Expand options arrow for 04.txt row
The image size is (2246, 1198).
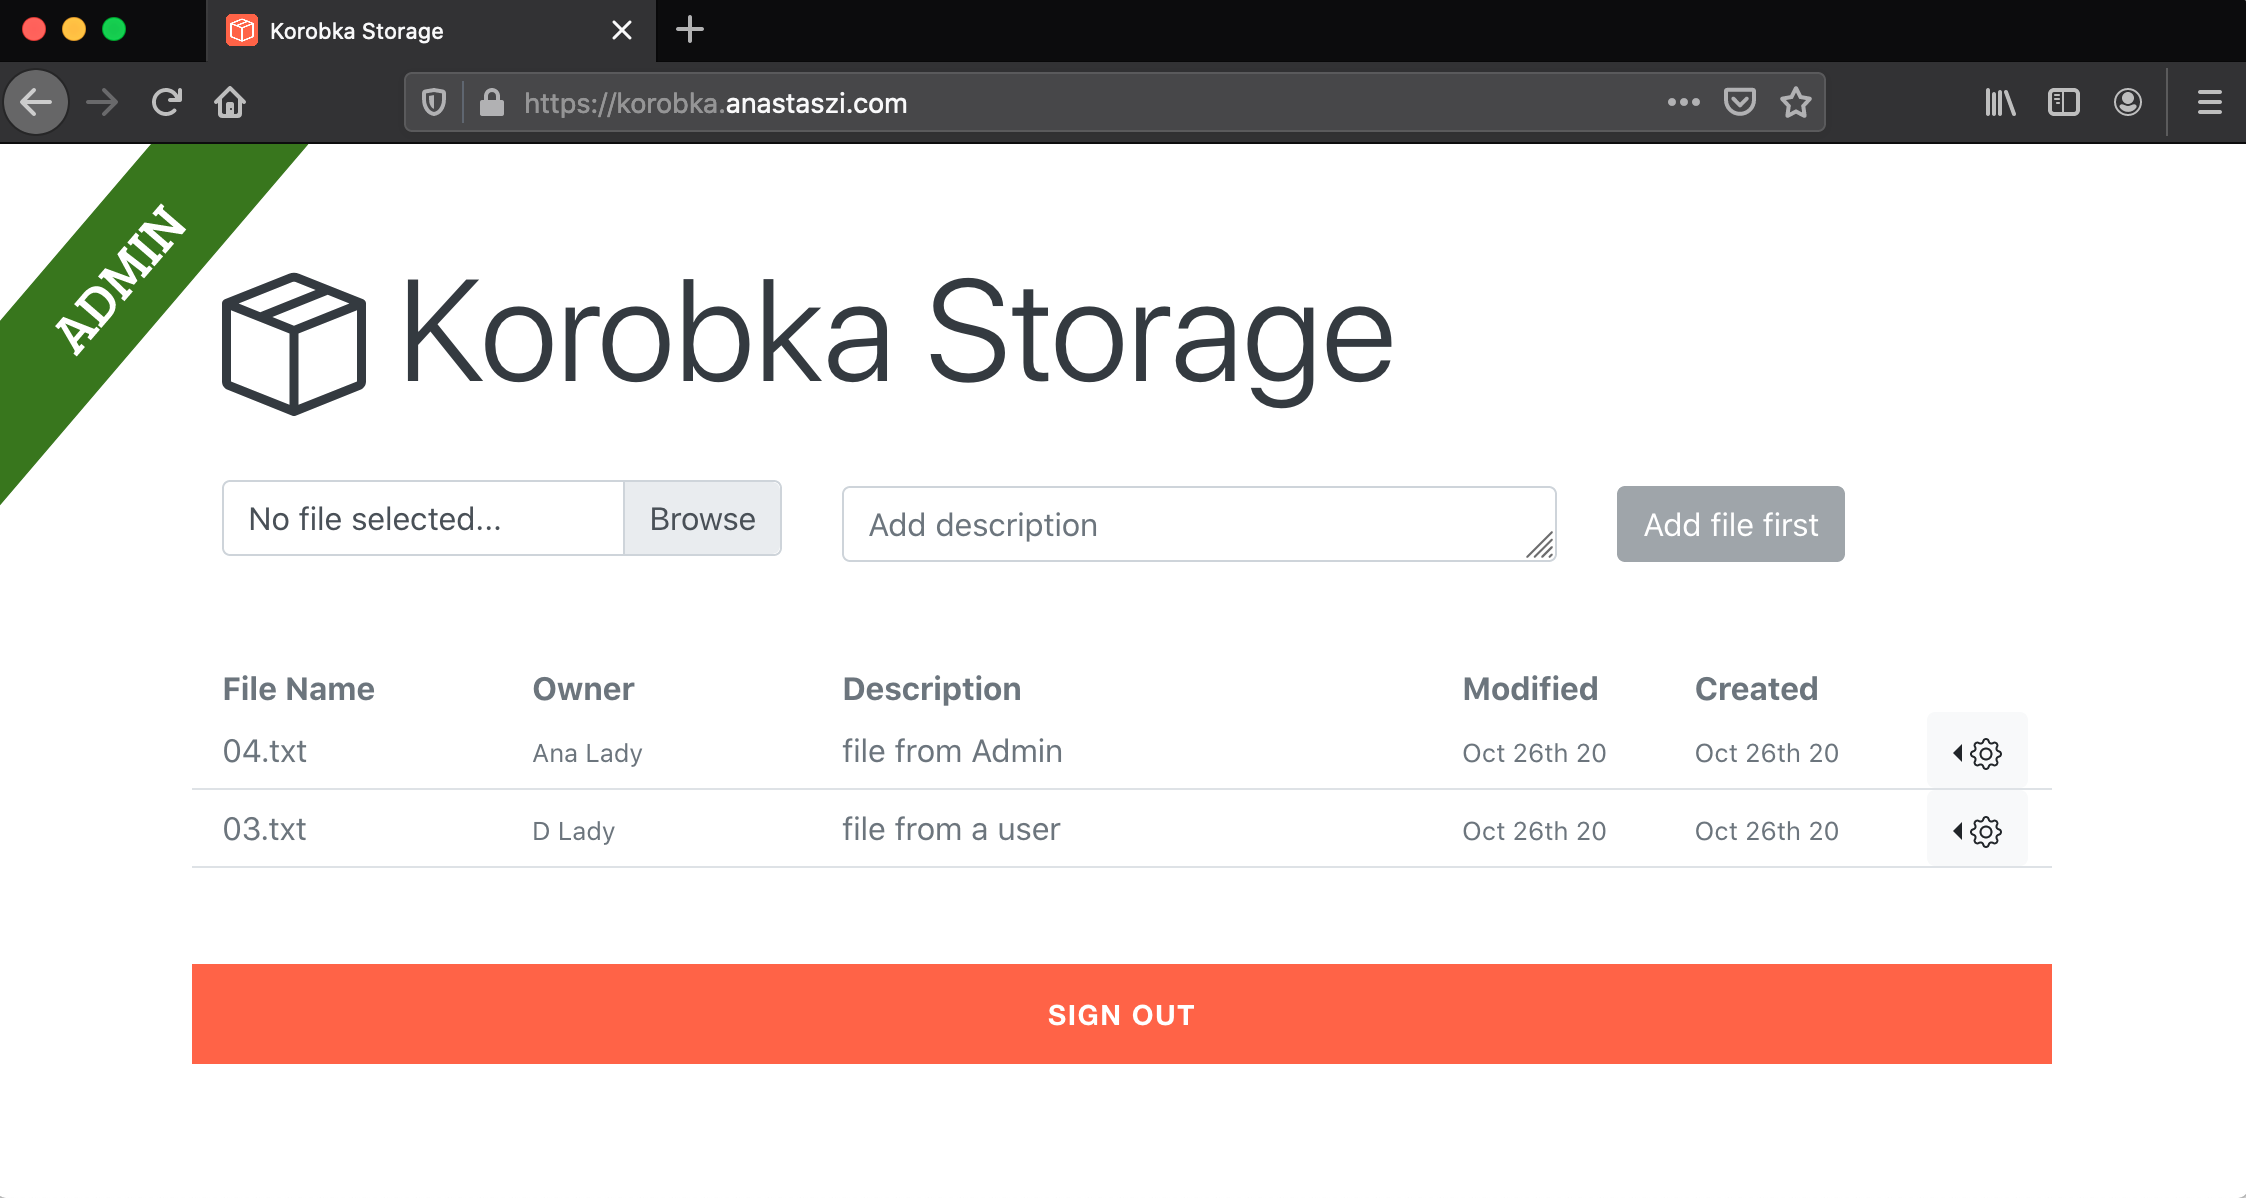click(1958, 753)
